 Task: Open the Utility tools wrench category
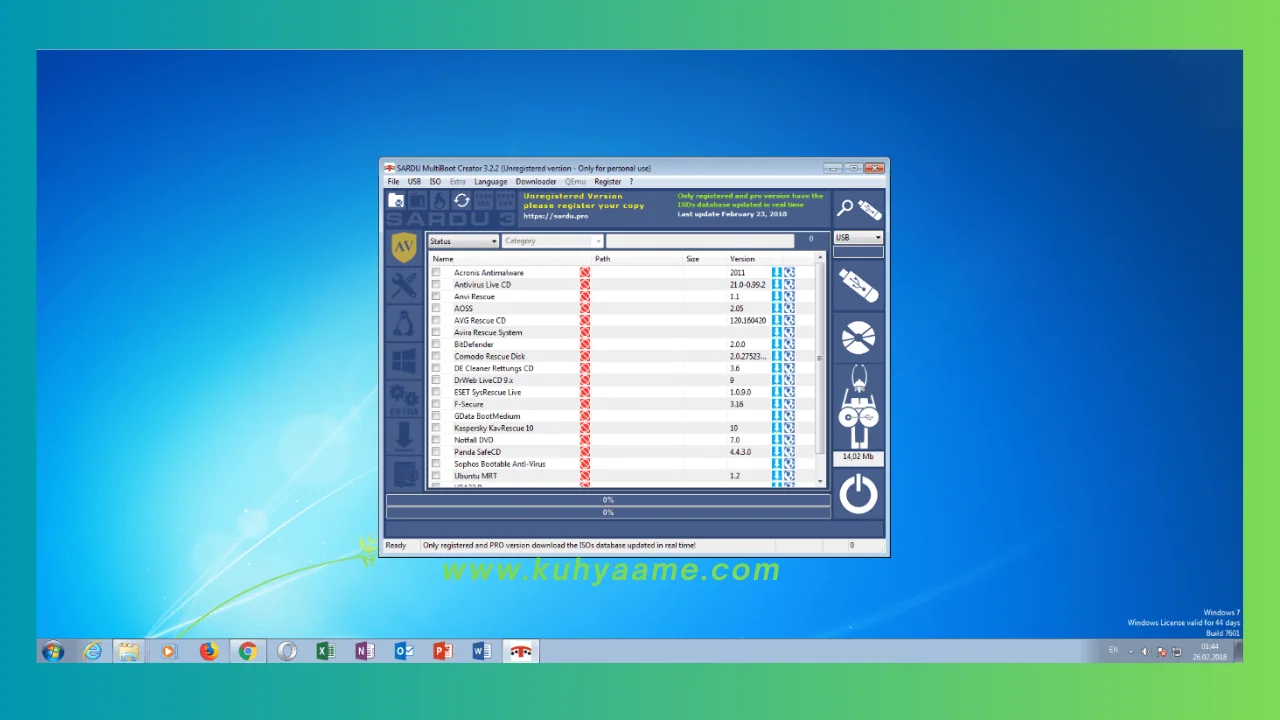pos(404,286)
